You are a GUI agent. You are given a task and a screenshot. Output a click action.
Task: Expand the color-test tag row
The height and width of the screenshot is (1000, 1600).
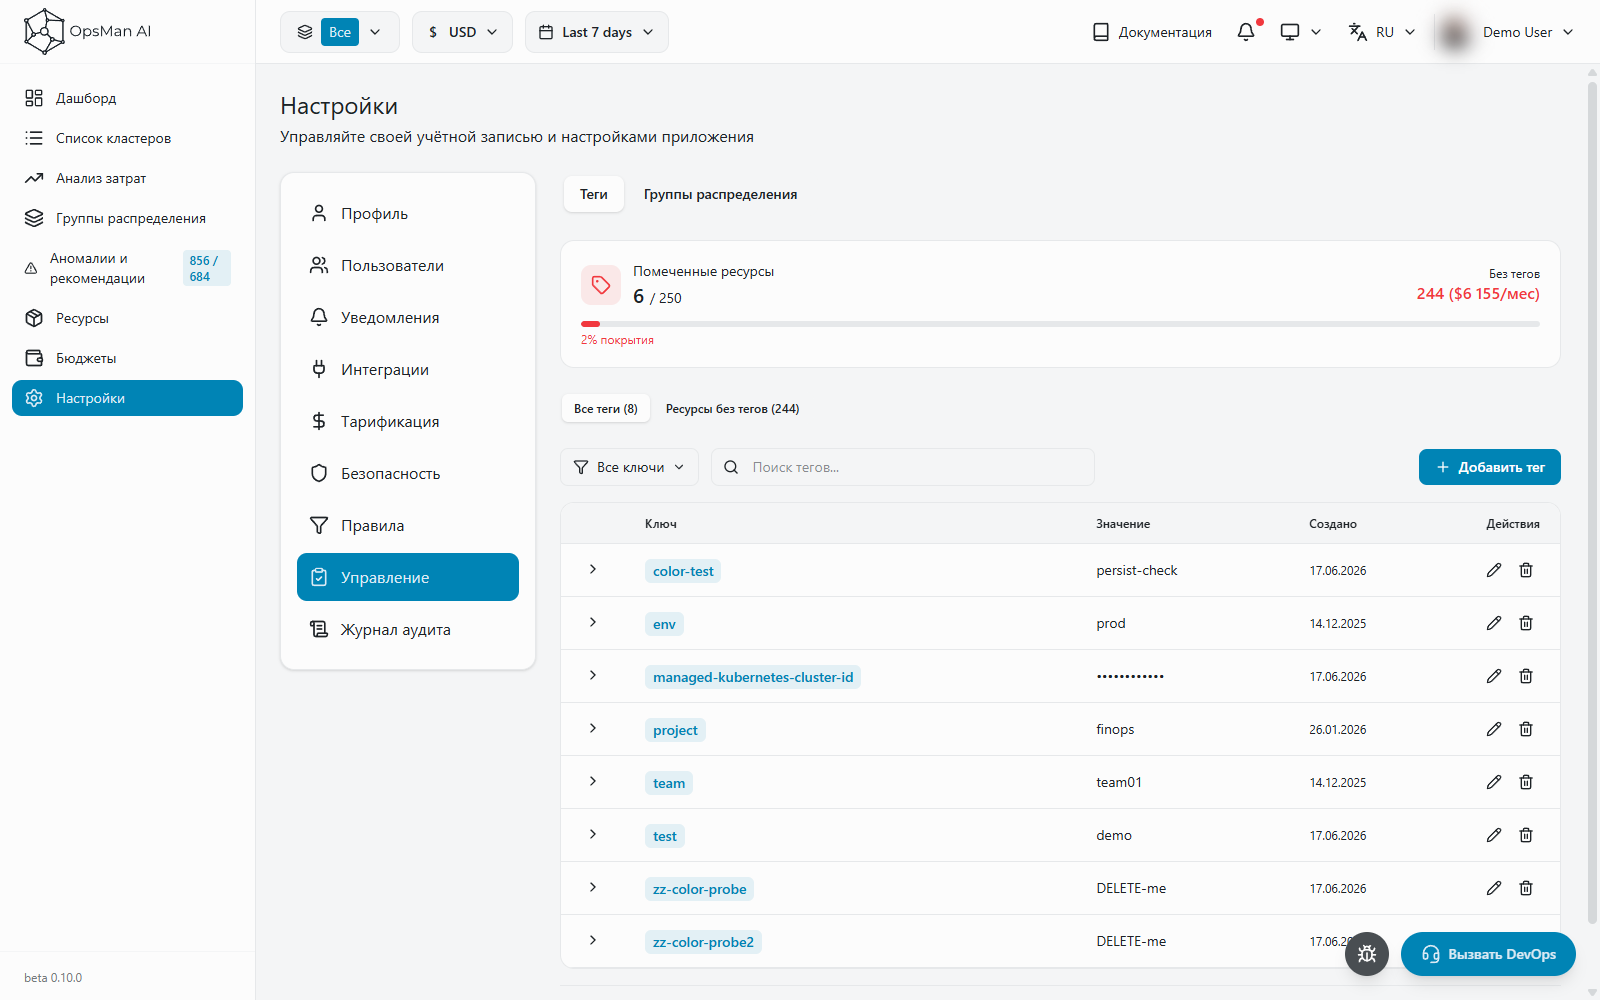tap(593, 569)
